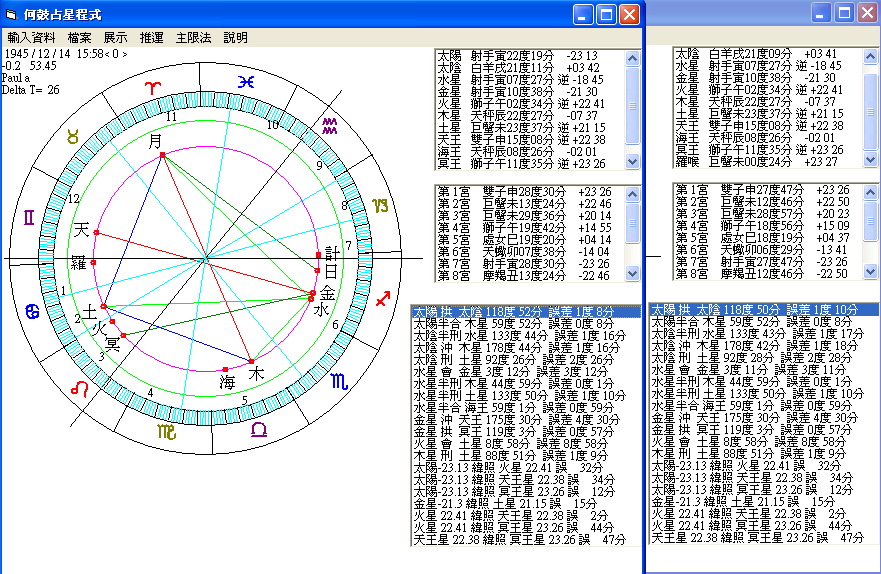Click the Virgo glyph on the wheel
This screenshot has height=574, width=881.
click(165, 432)
